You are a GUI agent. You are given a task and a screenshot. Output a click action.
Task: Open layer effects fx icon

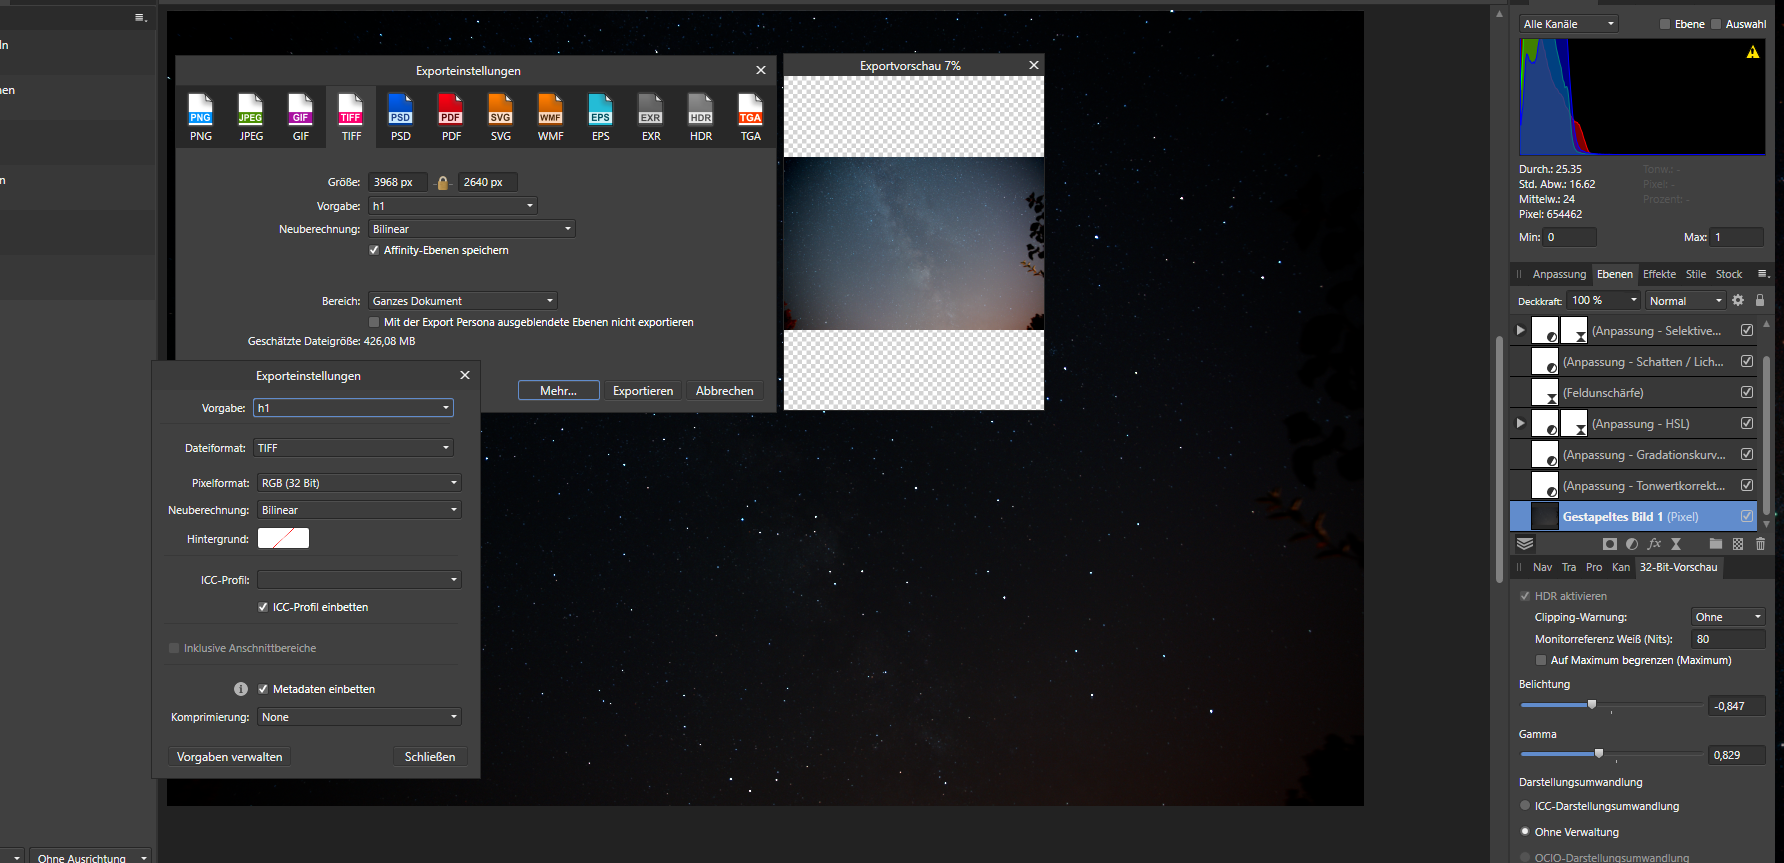(1654, 544)
